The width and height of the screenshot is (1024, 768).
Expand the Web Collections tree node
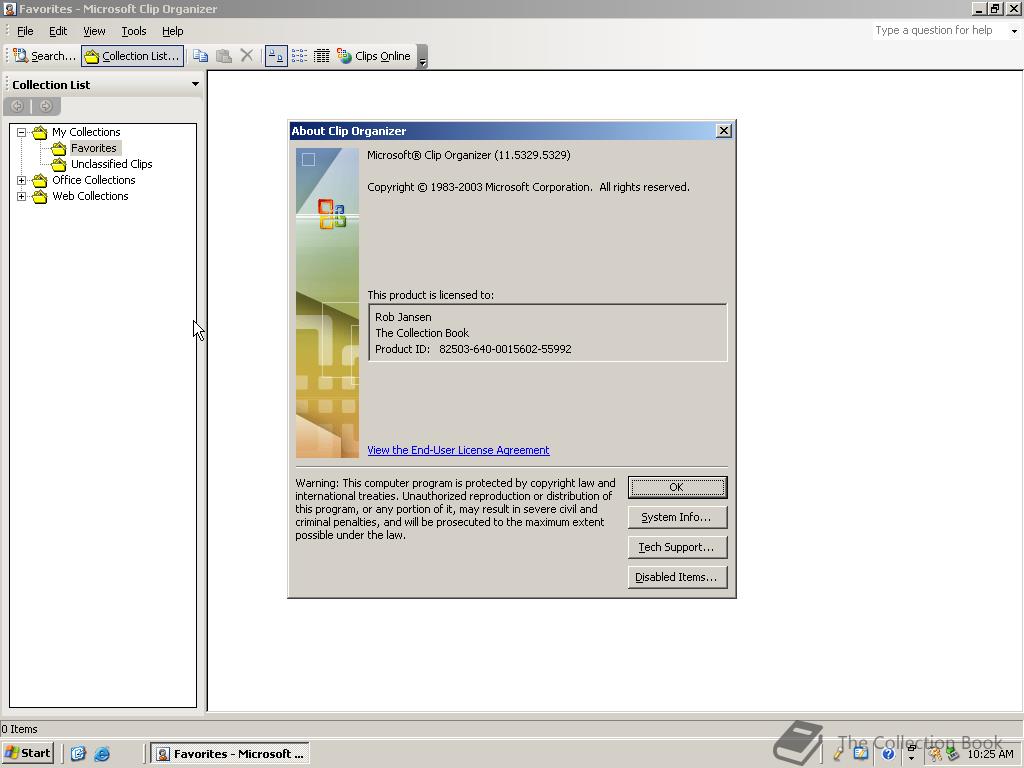tap(22, 196)
